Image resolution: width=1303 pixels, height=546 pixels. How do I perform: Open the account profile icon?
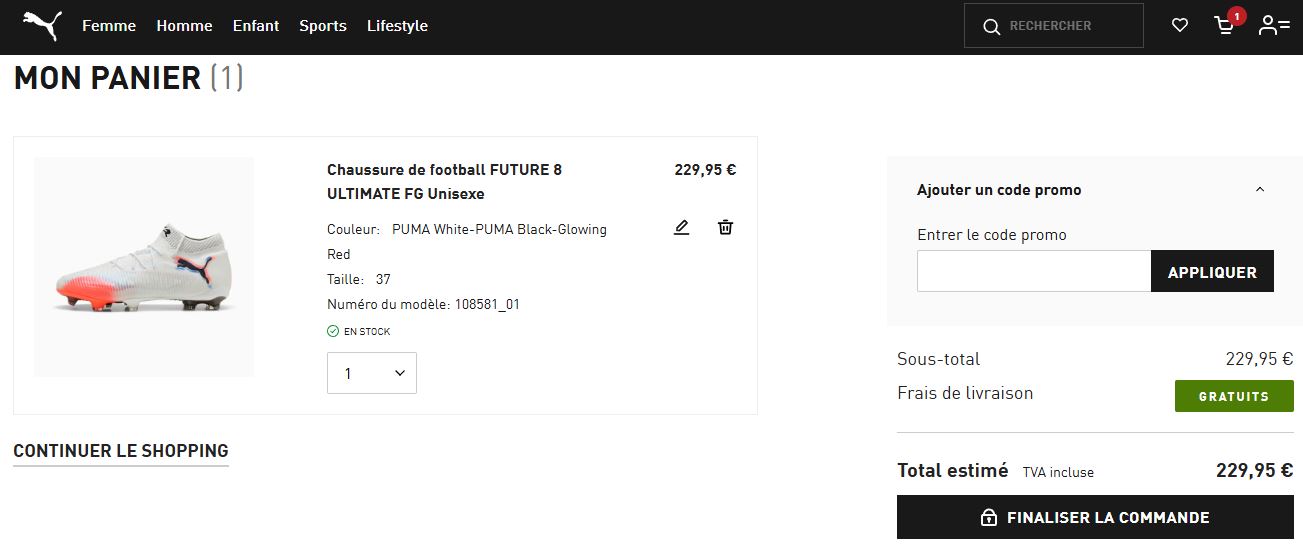pos(1273,26)
